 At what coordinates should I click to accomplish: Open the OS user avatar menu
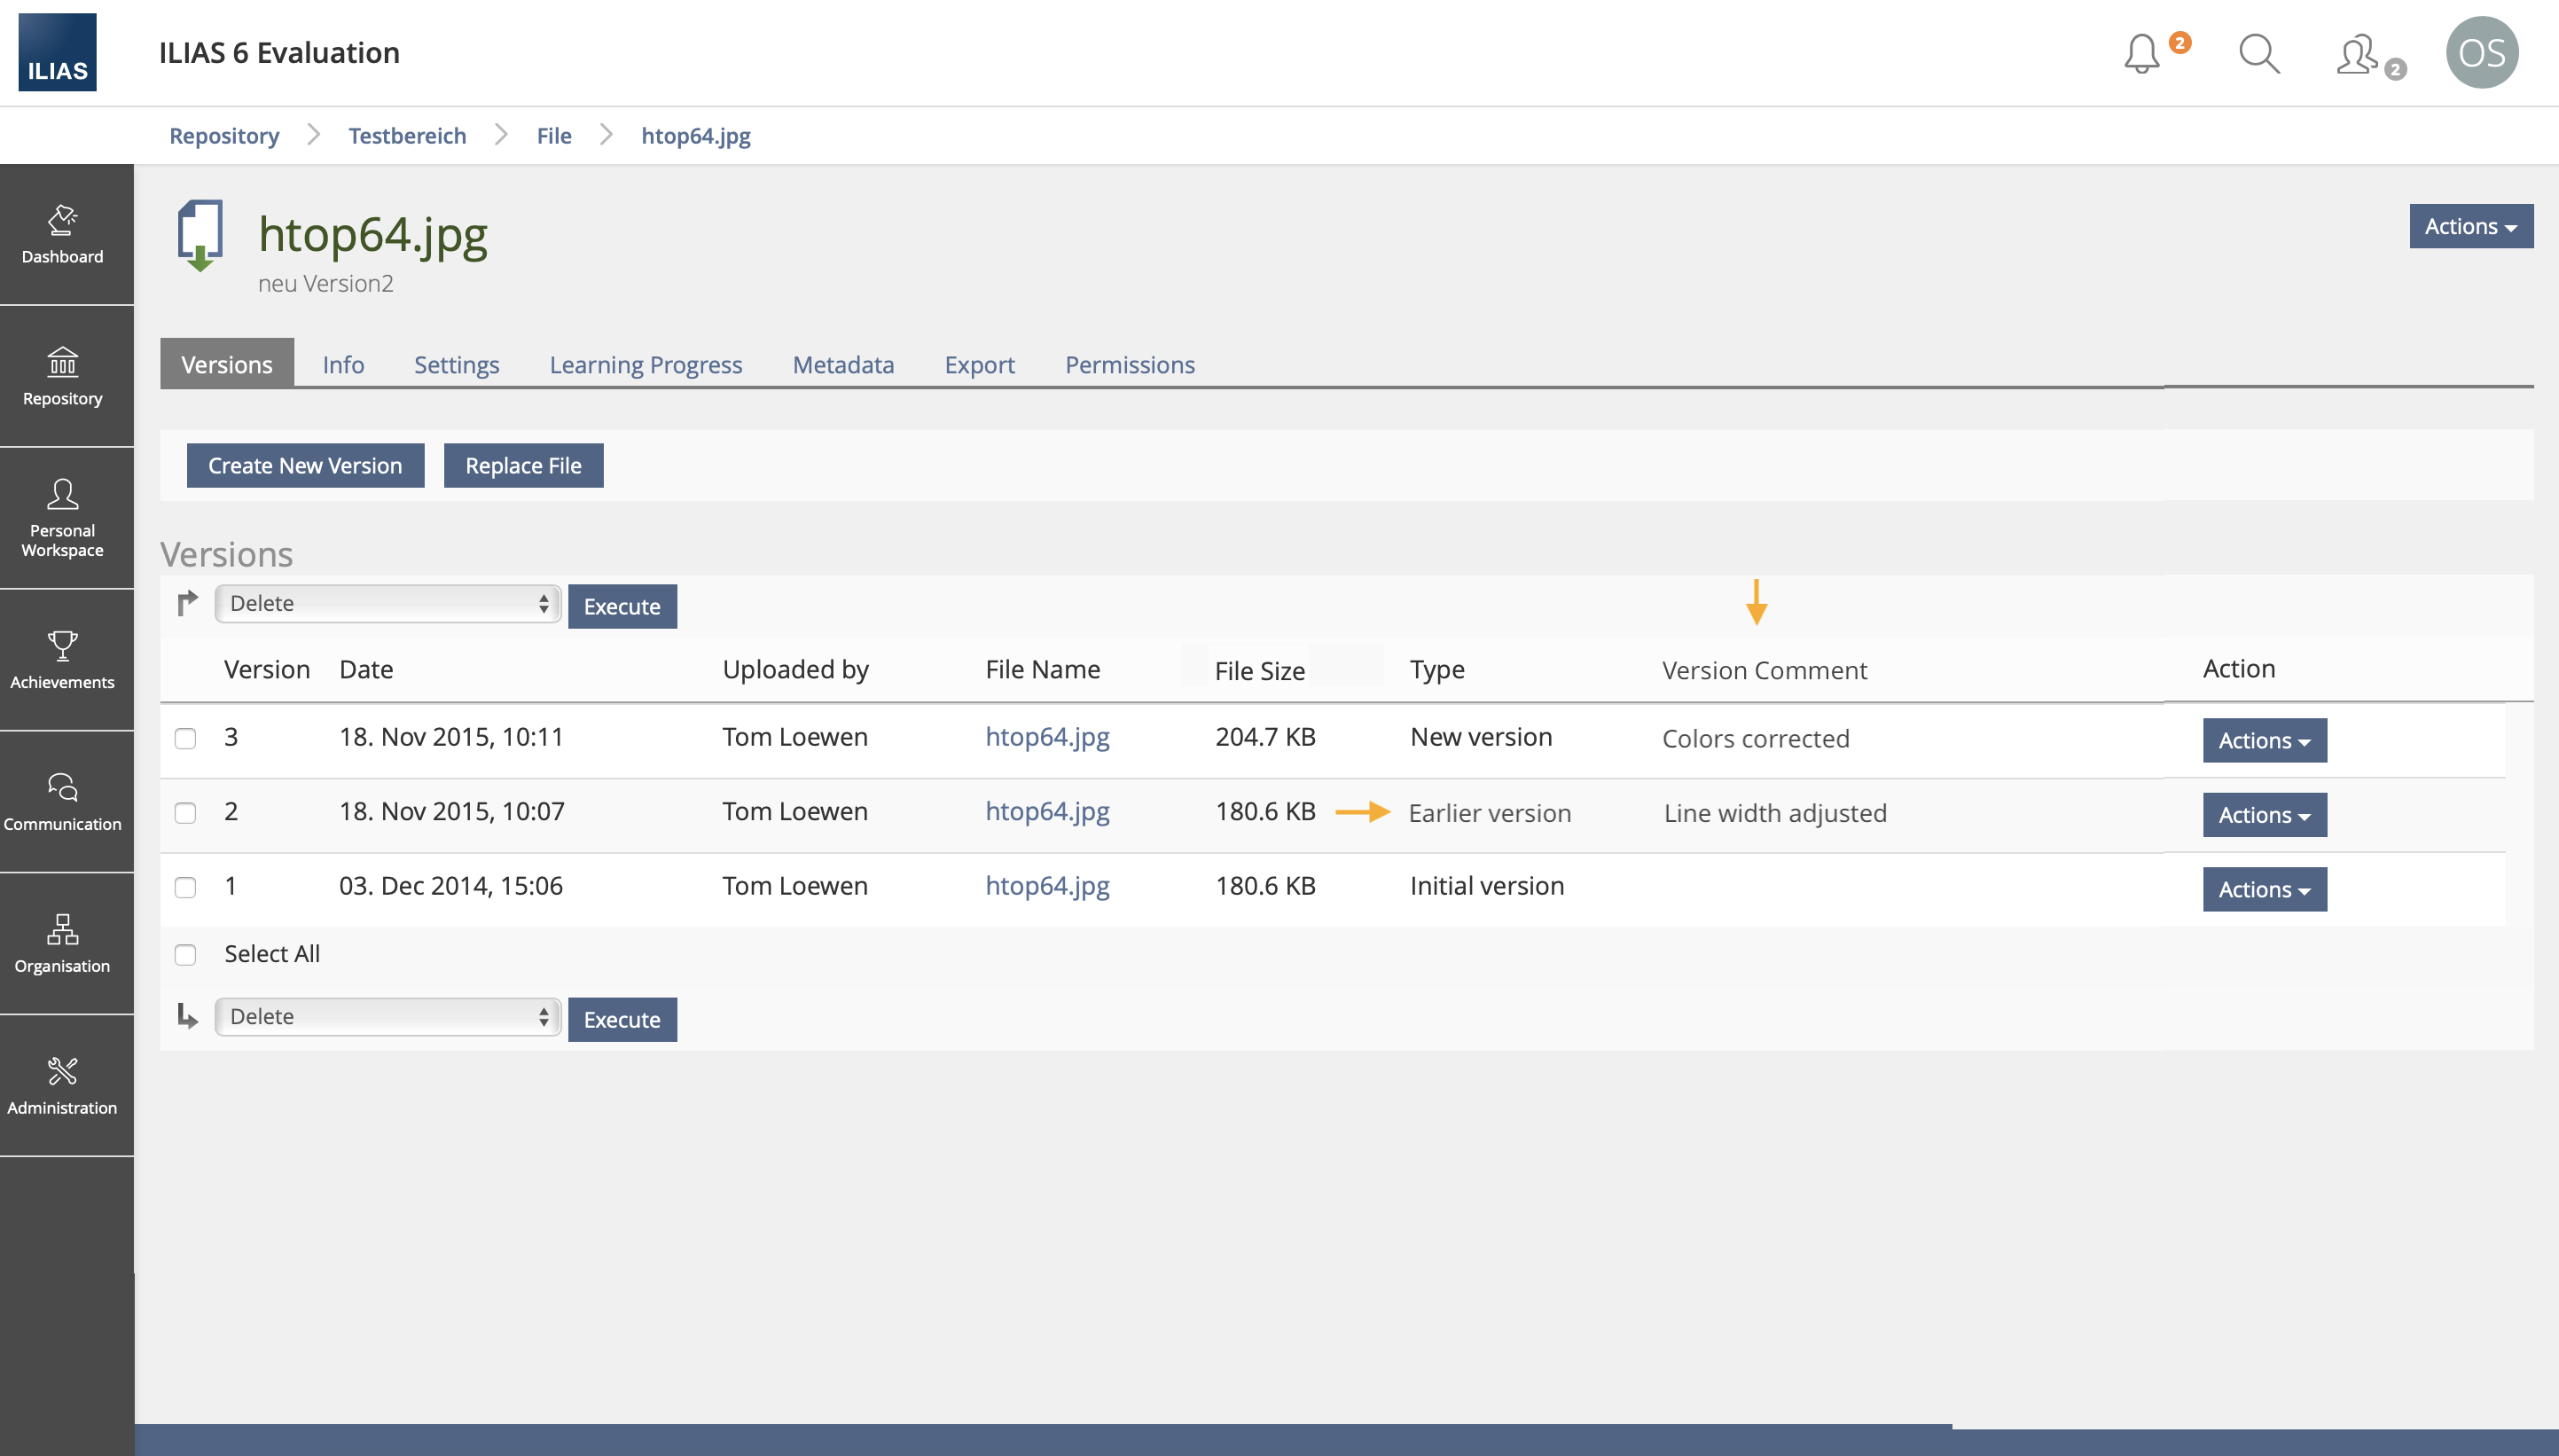coord(2481,53)
